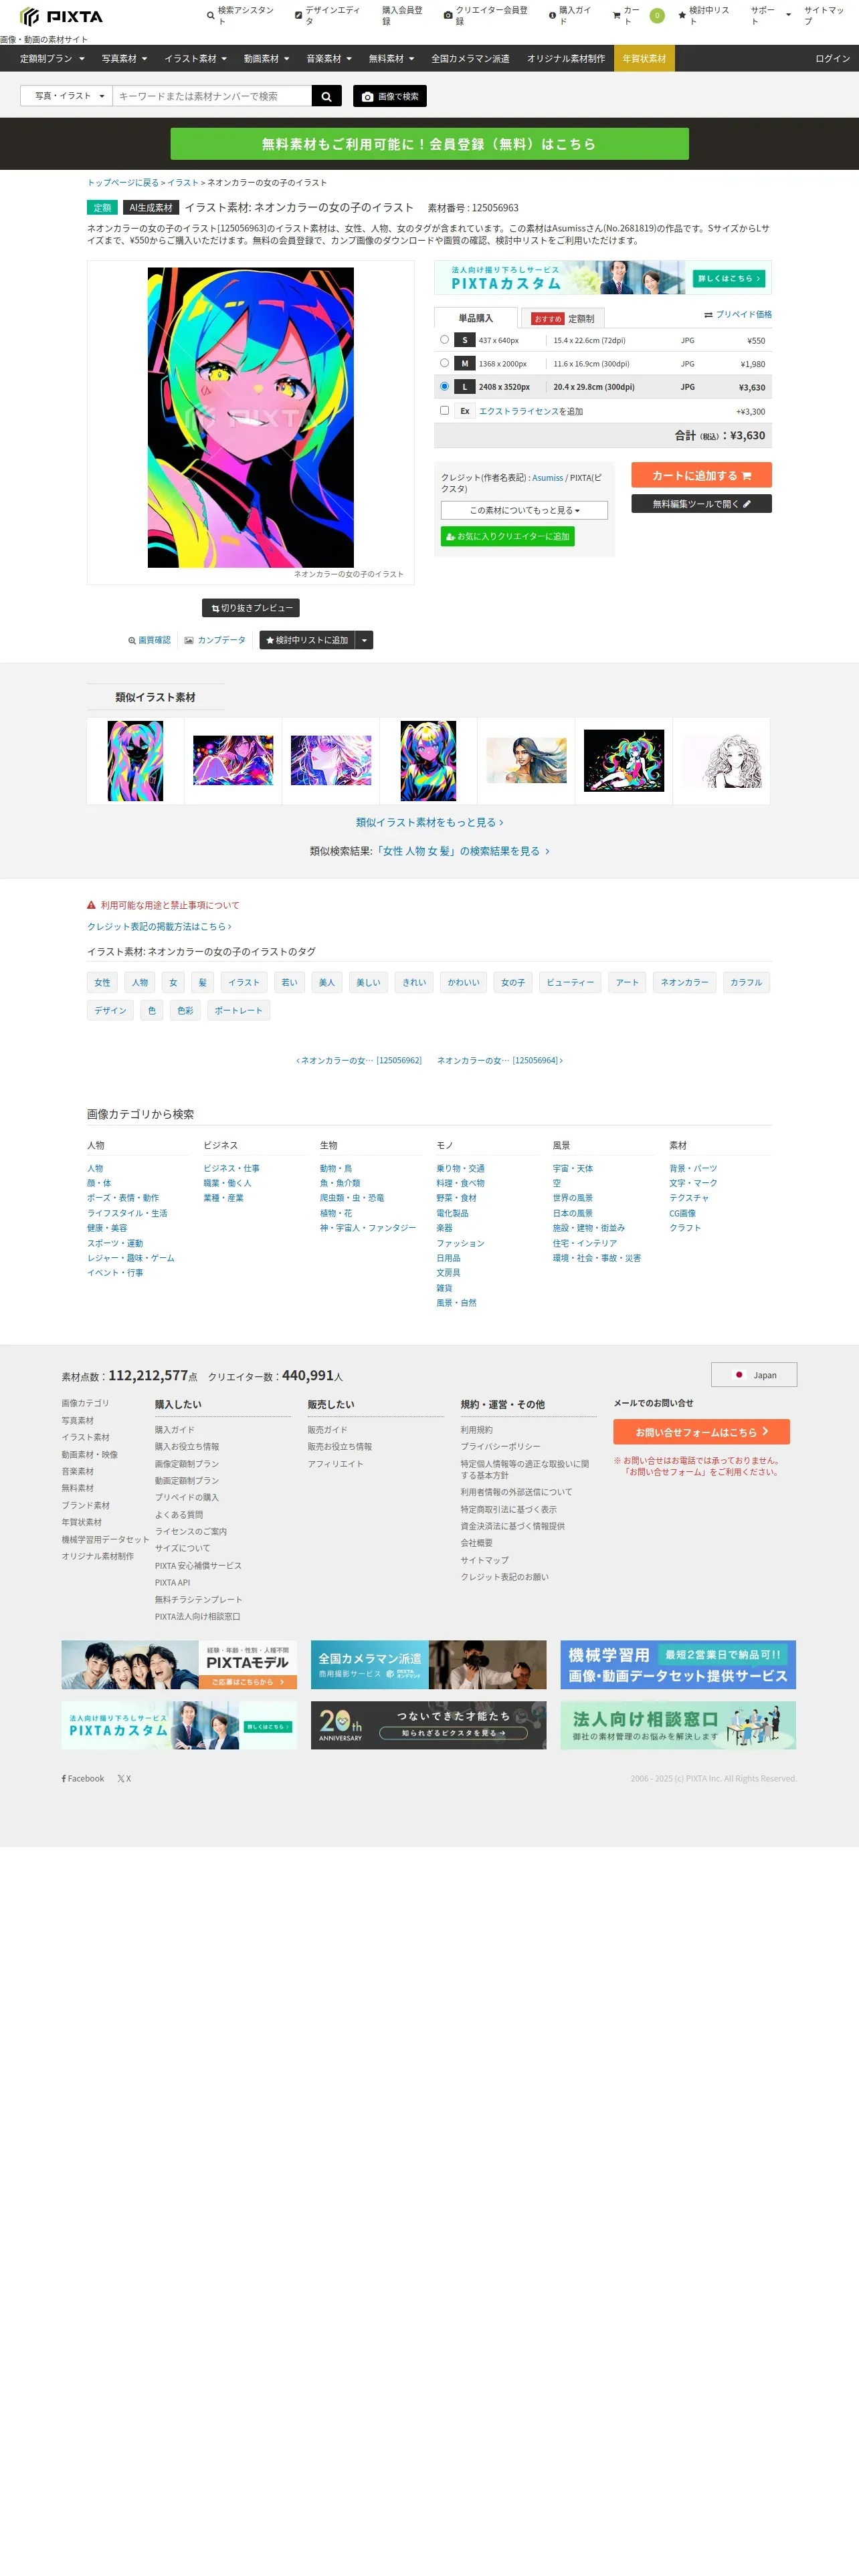Add to 検討中リスト with star button
Image resolution: width=859 pixels, height=2576 pixels.
coord(307,640)
